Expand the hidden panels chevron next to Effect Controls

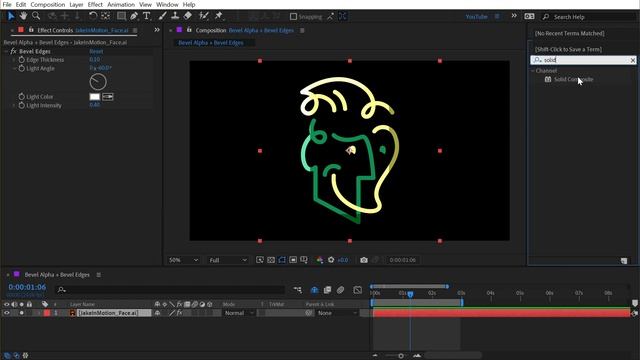pos(157,30)
